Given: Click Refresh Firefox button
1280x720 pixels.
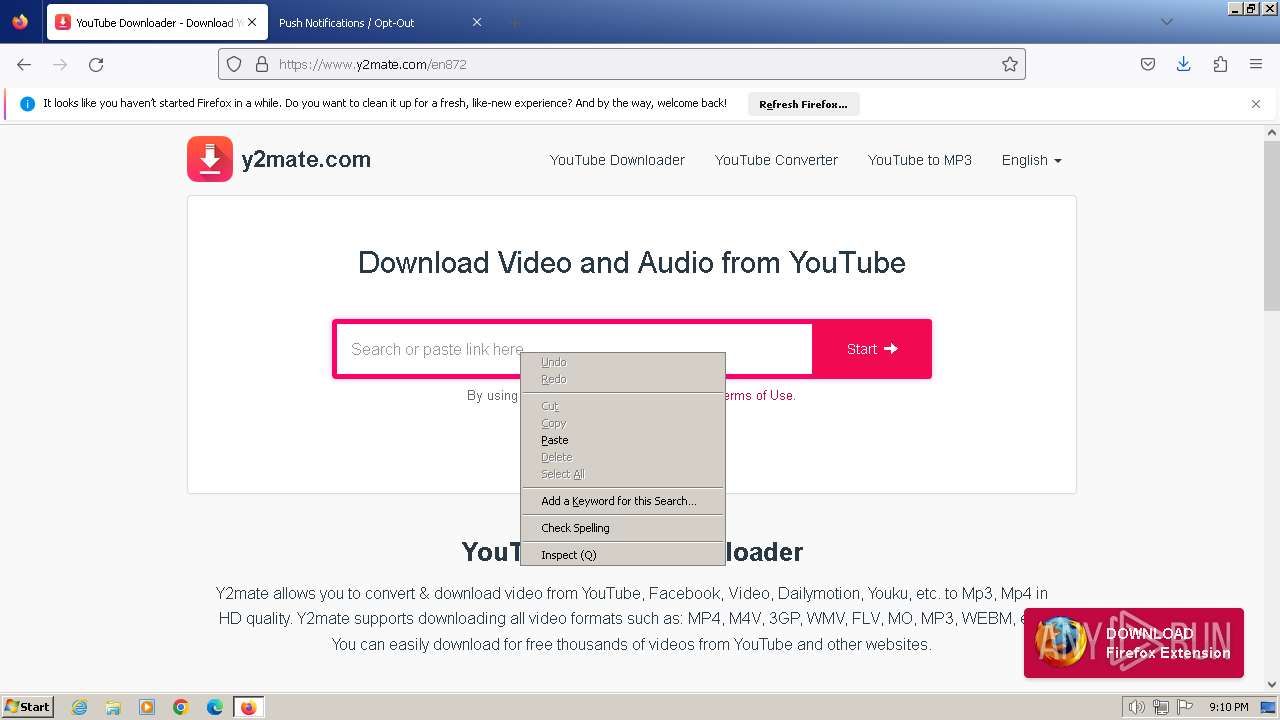Looking at the screenshot, I should 803,104.
